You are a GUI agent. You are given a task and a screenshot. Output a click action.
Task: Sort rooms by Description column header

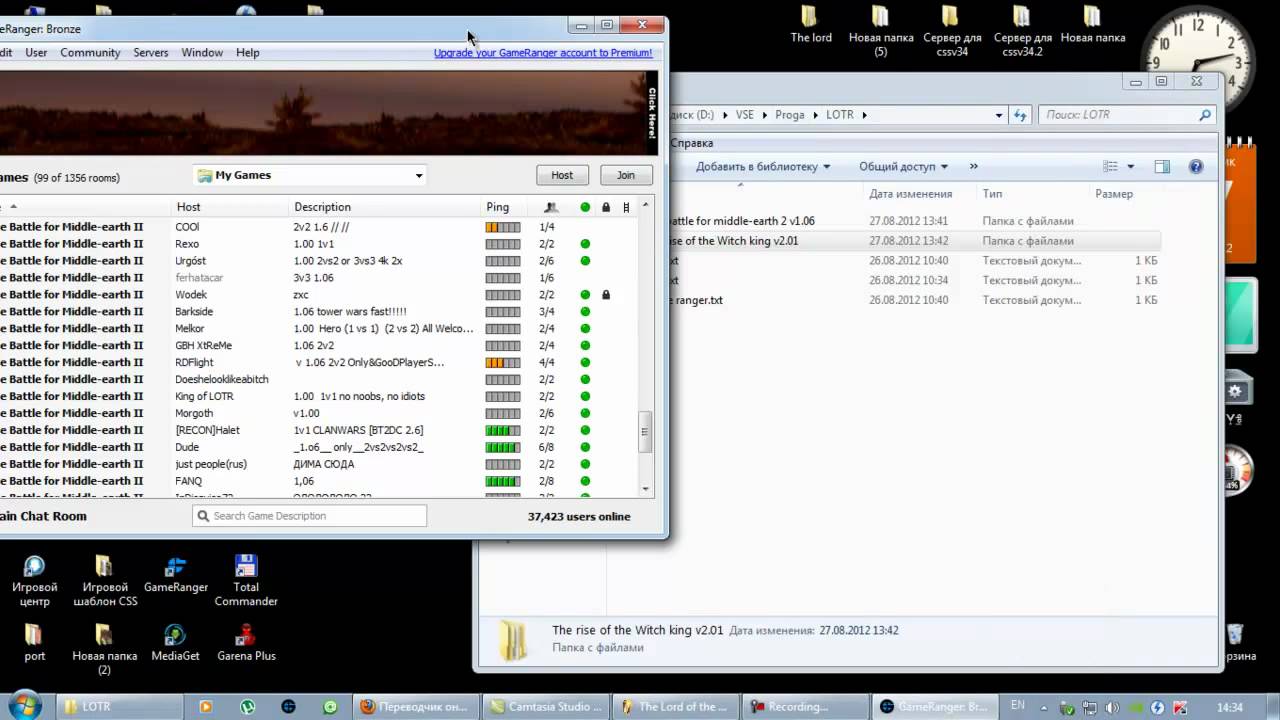coord(322,207)
